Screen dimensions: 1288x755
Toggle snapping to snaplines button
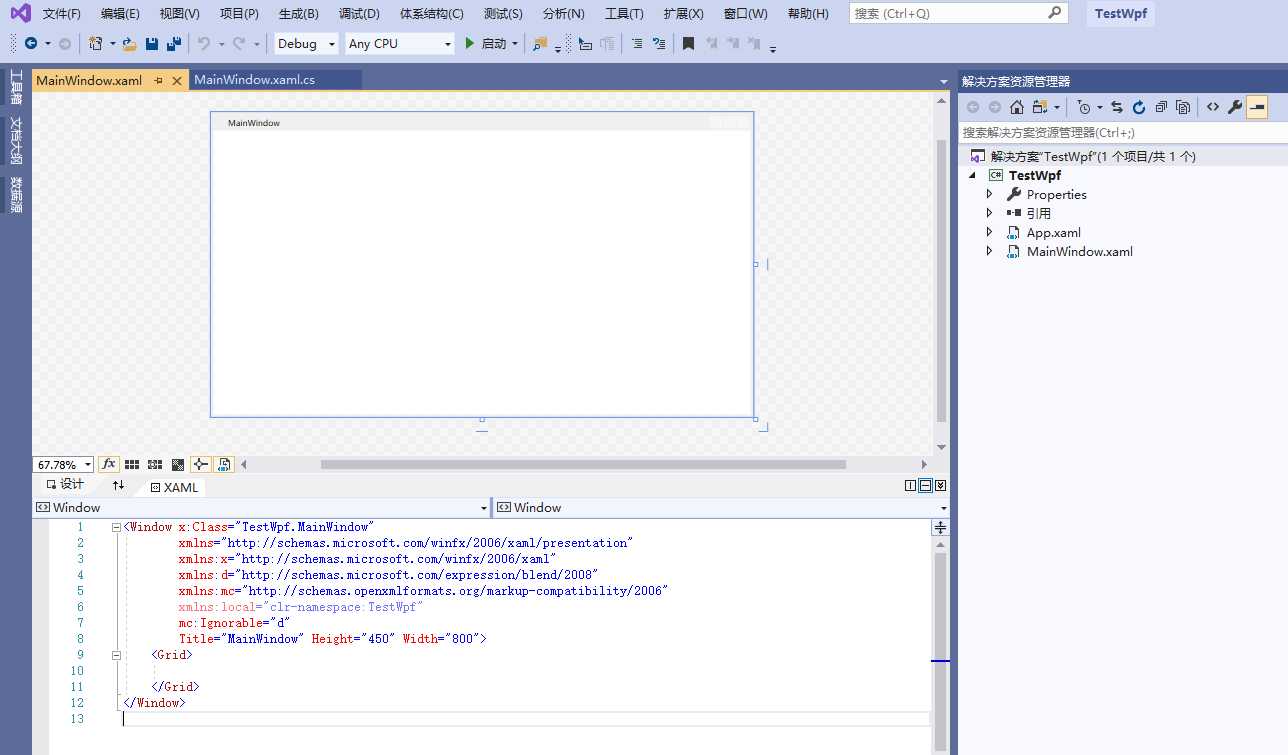point(201,464)
